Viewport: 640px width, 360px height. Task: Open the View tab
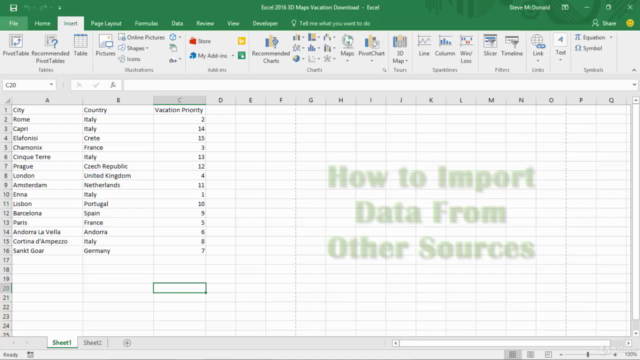(233, 23)
